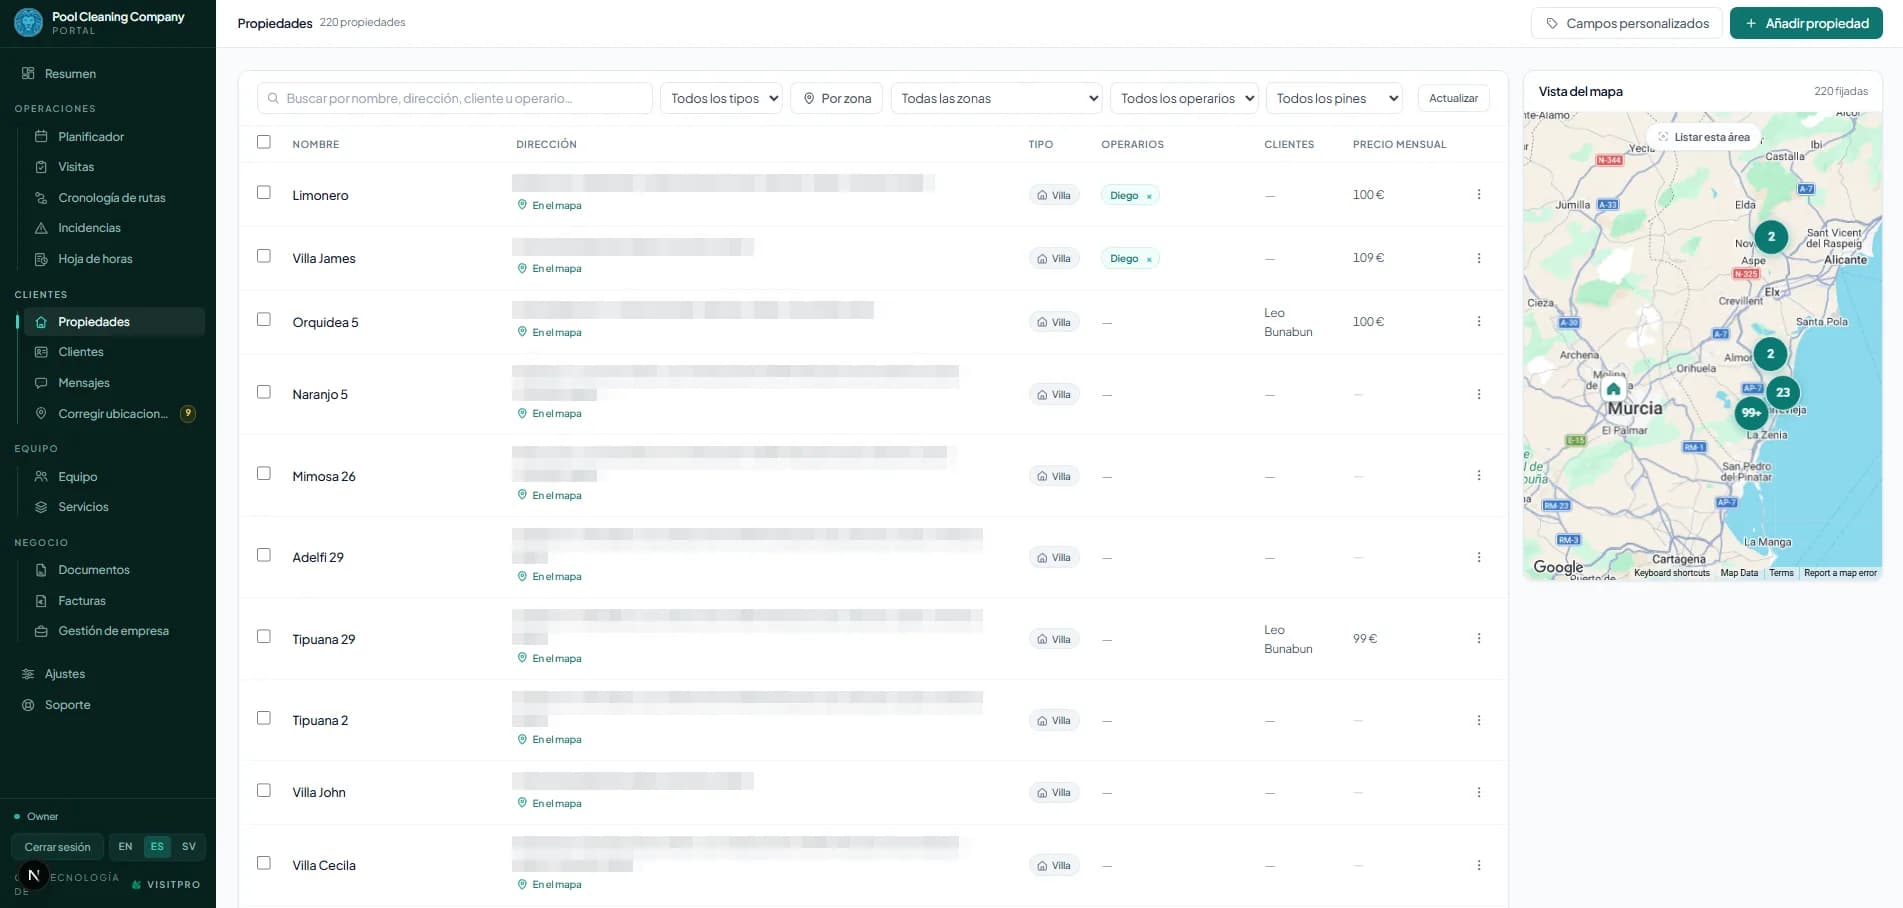
Task: Open Terms link on the map
Action: tap(1781, 573)
